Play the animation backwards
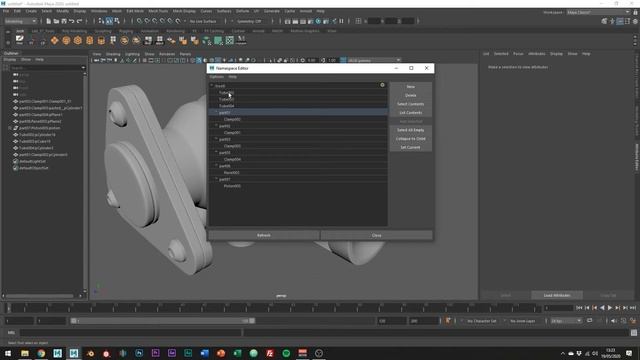The image size is (640, 360). coord(602,308)
